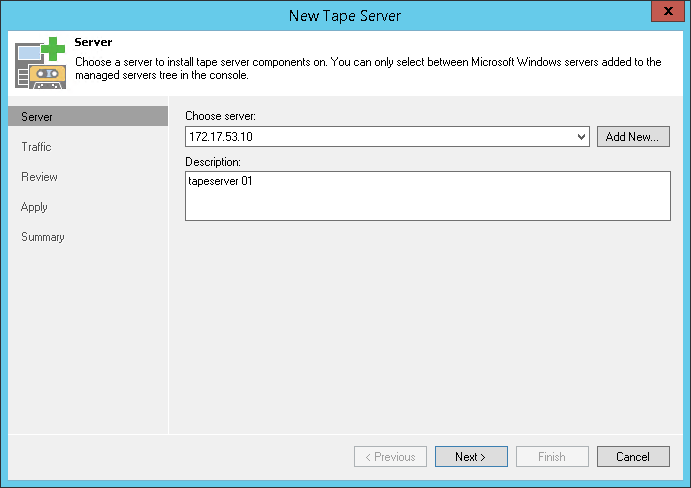Go to the Traffic wizard step
The image size is (691, 488).
coord(36,147)
